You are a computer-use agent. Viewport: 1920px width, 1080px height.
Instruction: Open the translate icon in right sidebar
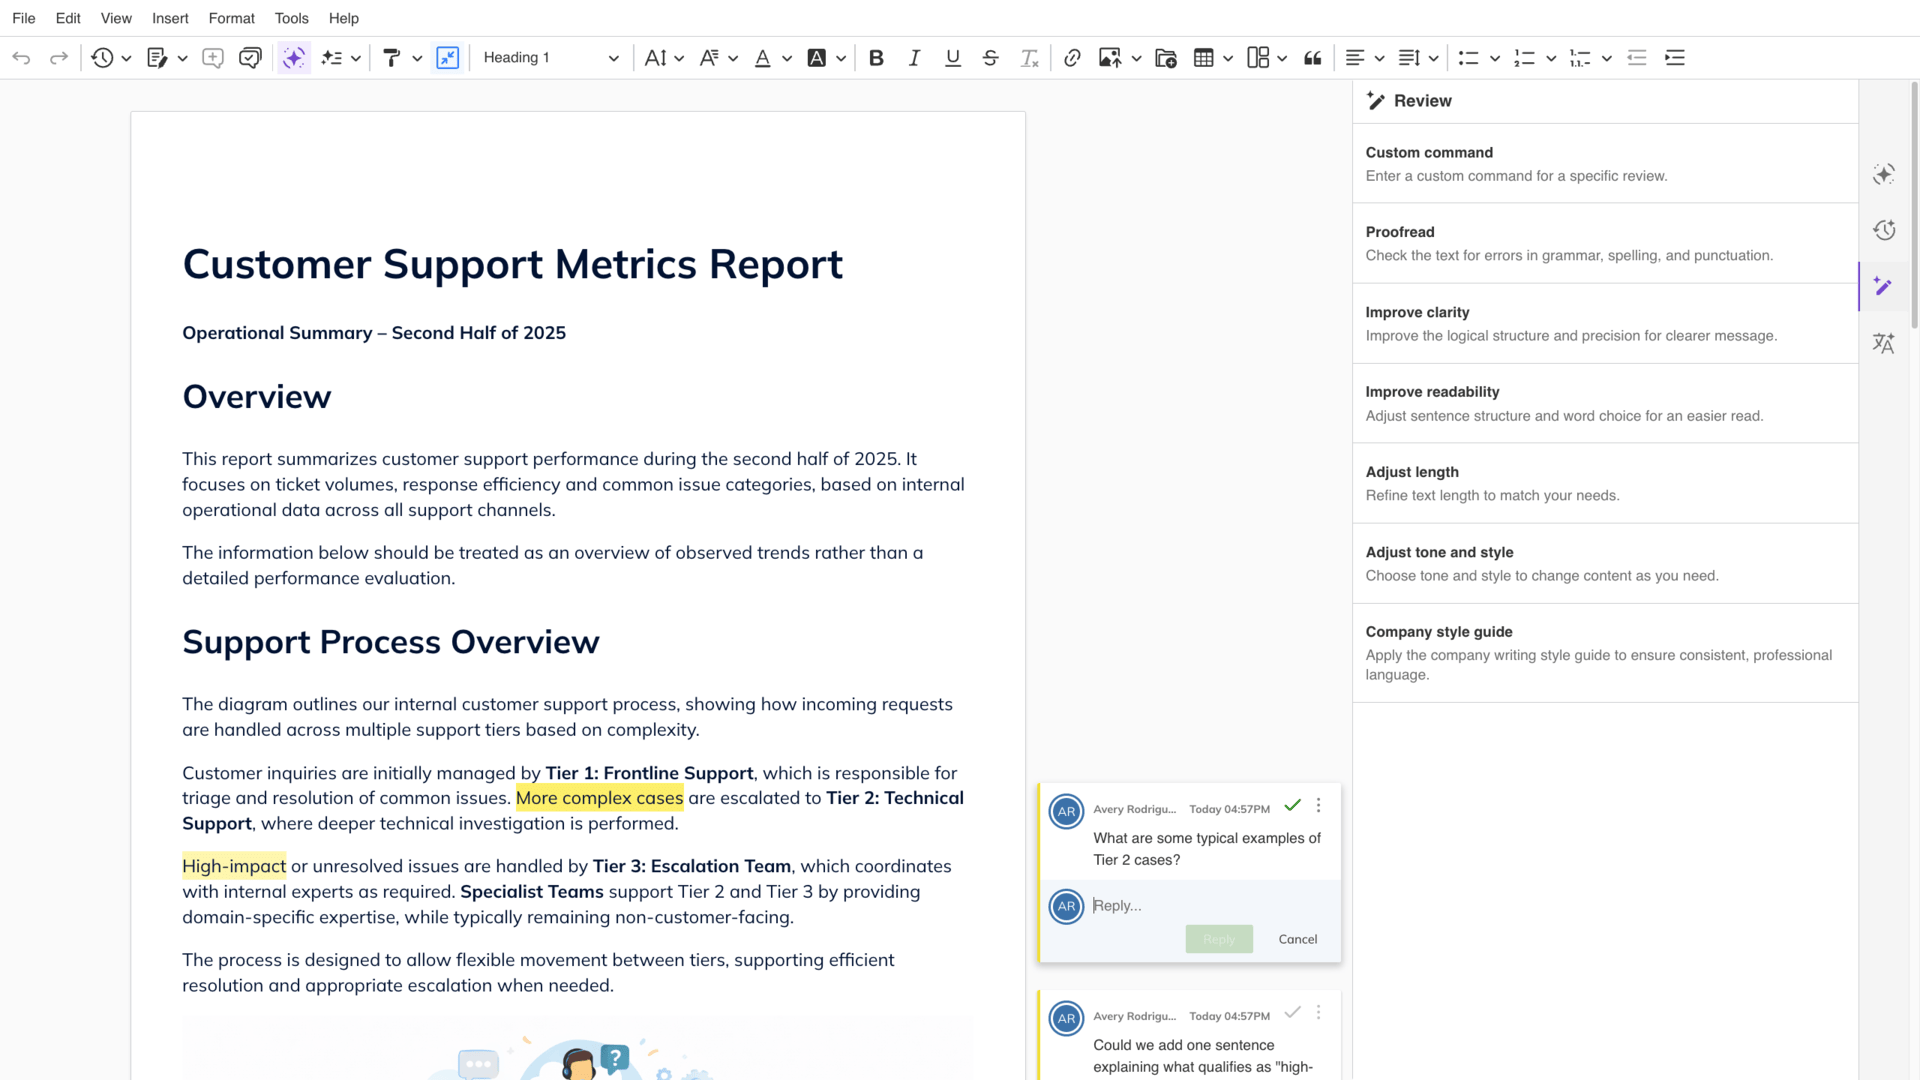(x=1884, y=343)
